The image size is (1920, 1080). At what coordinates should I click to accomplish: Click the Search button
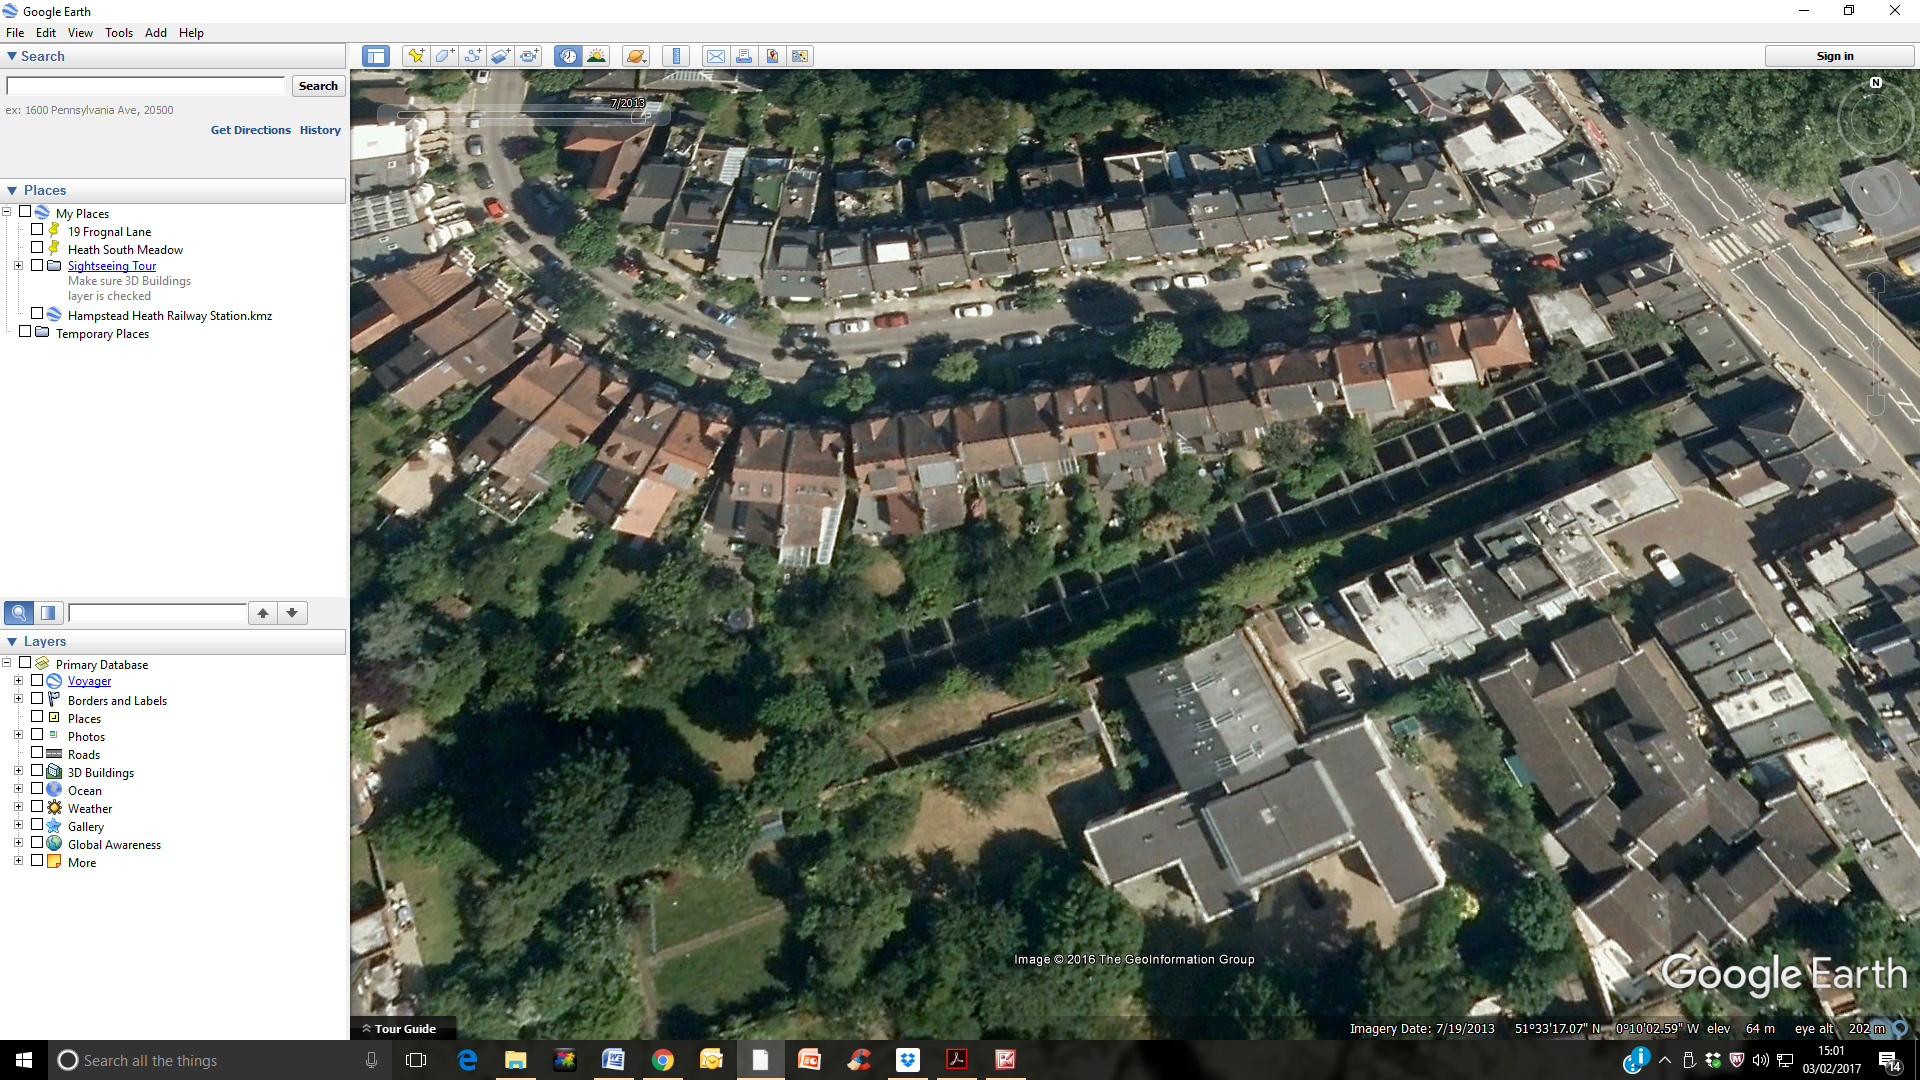click(318, 86)
